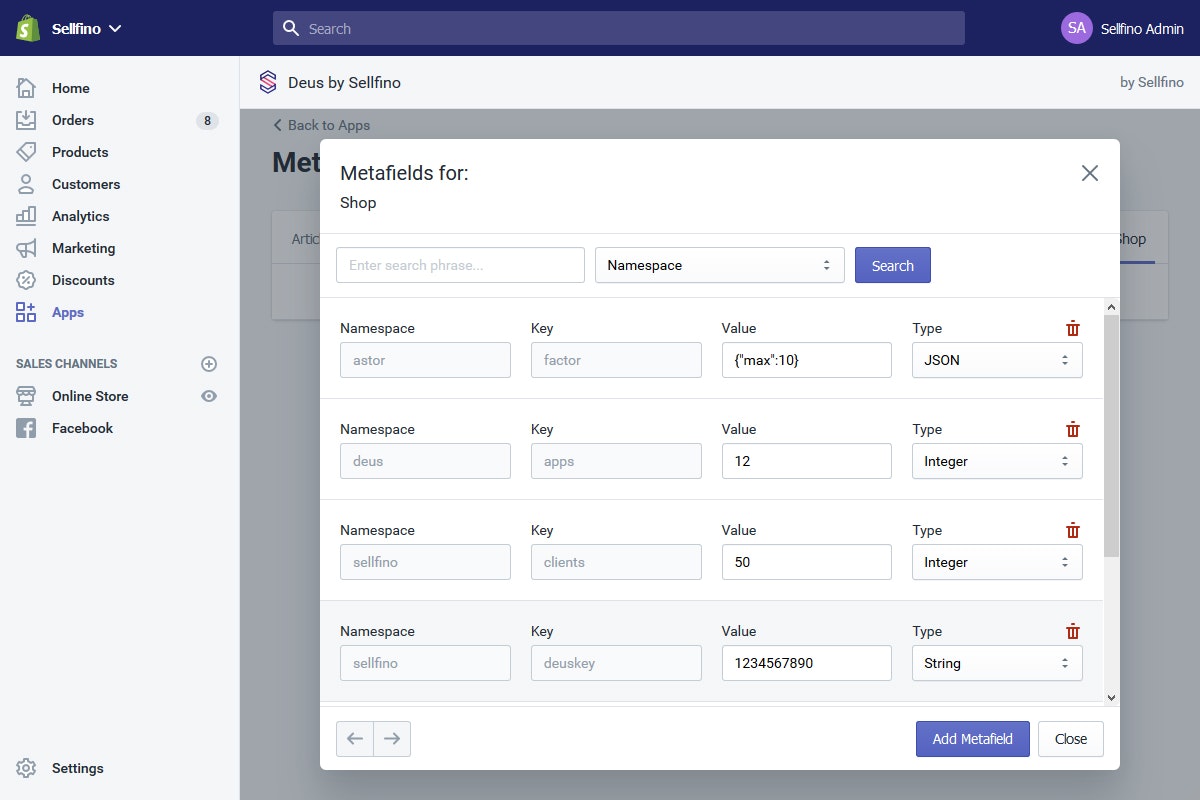Click the Online Store storefront icon
This screenshot has width=1200, height=800.
coord(26,396)
